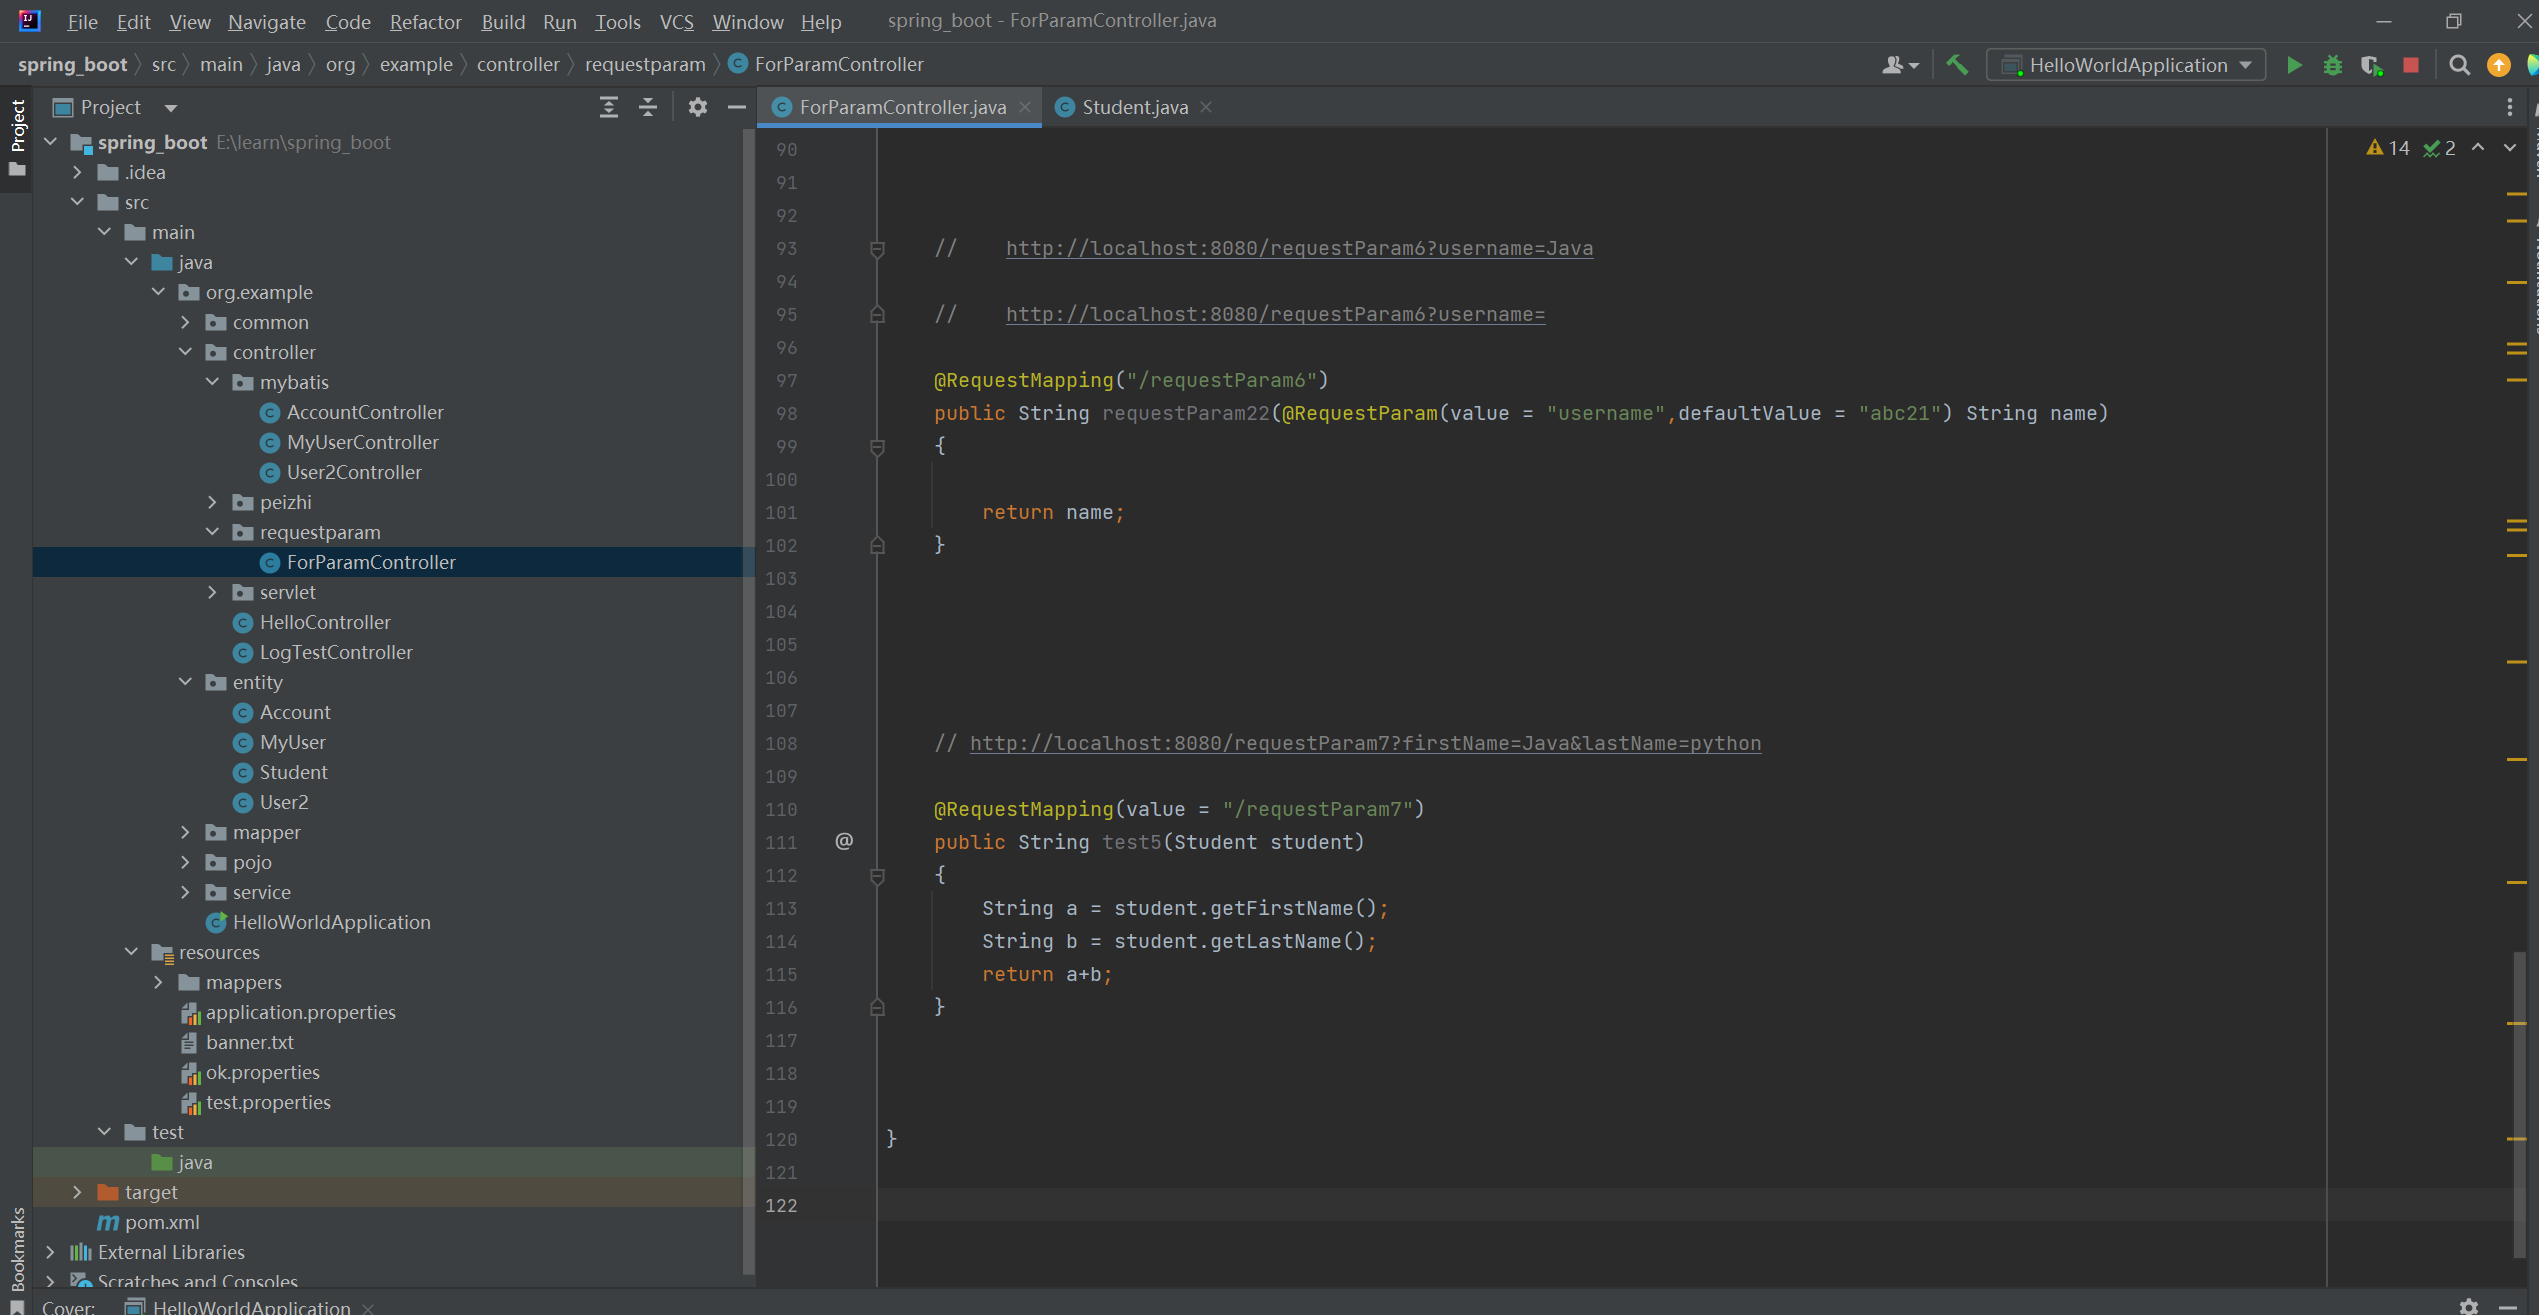The height and width of the screenshot is (1315, 2539).
Task: Expand the servlet package folder
Action: 212,592
